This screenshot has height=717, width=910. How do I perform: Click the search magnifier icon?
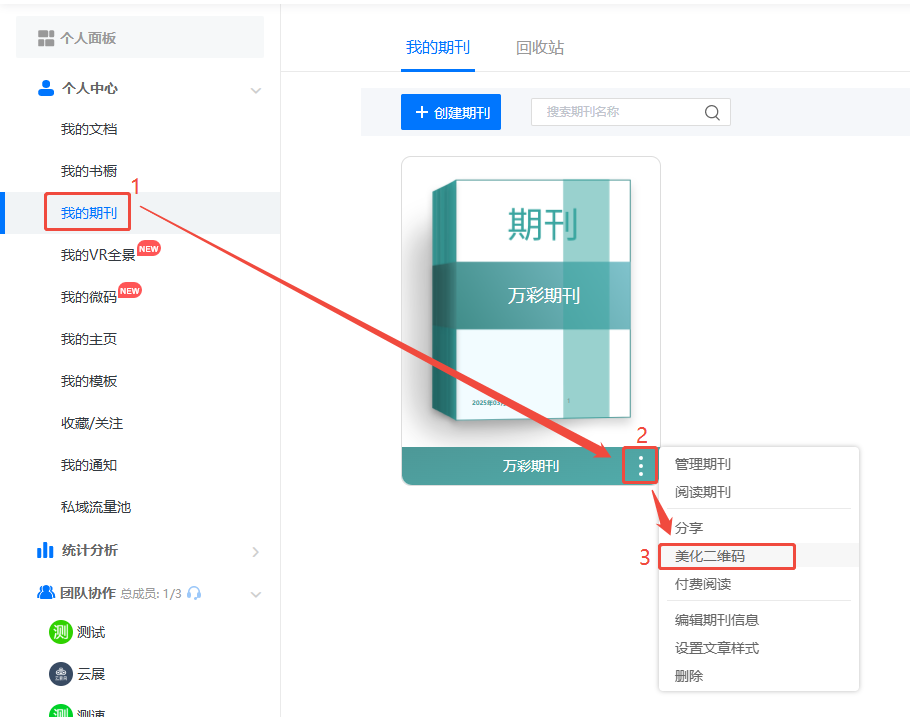tap(712, 112)
